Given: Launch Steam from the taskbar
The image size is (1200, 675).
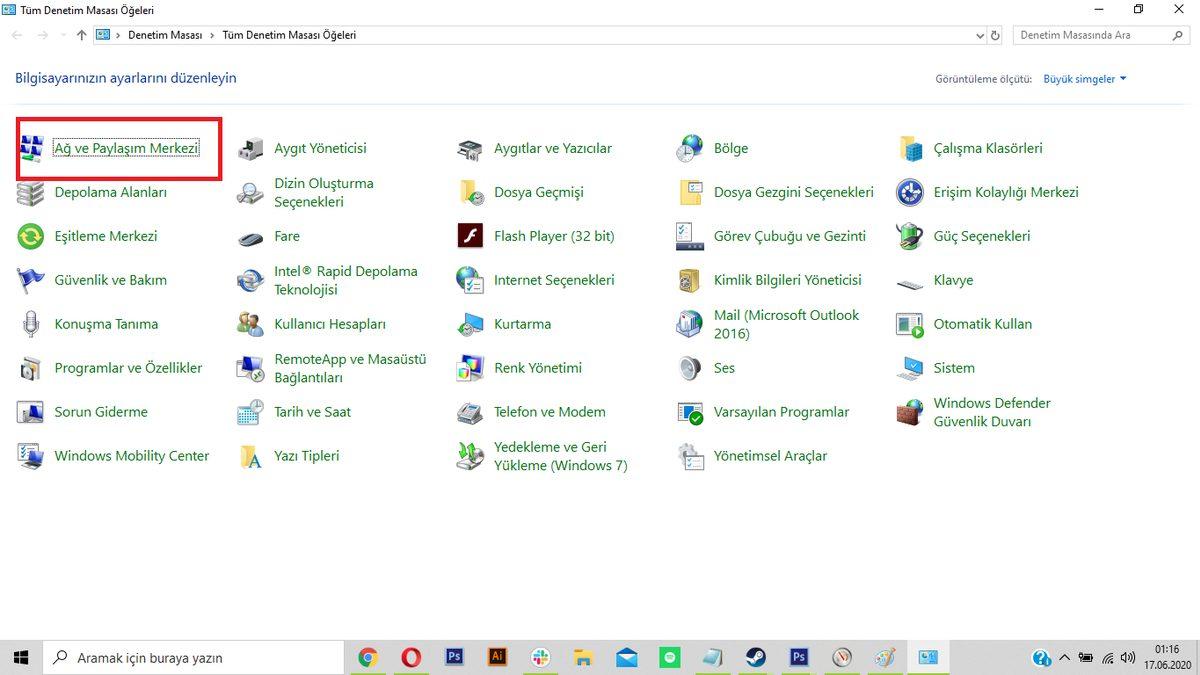Looking at the screenshot, I should [755, 657].
